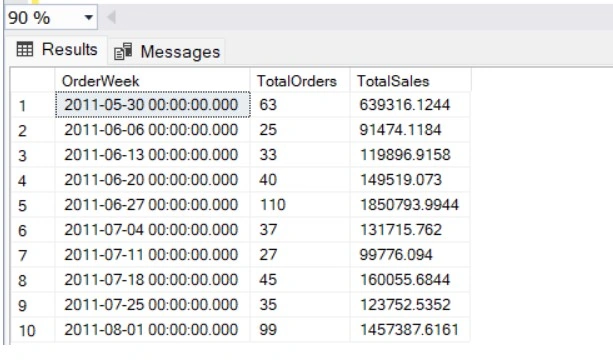Click TotalSales value 1850793.9944
613x362 pixels.
[x=410, y=205]
